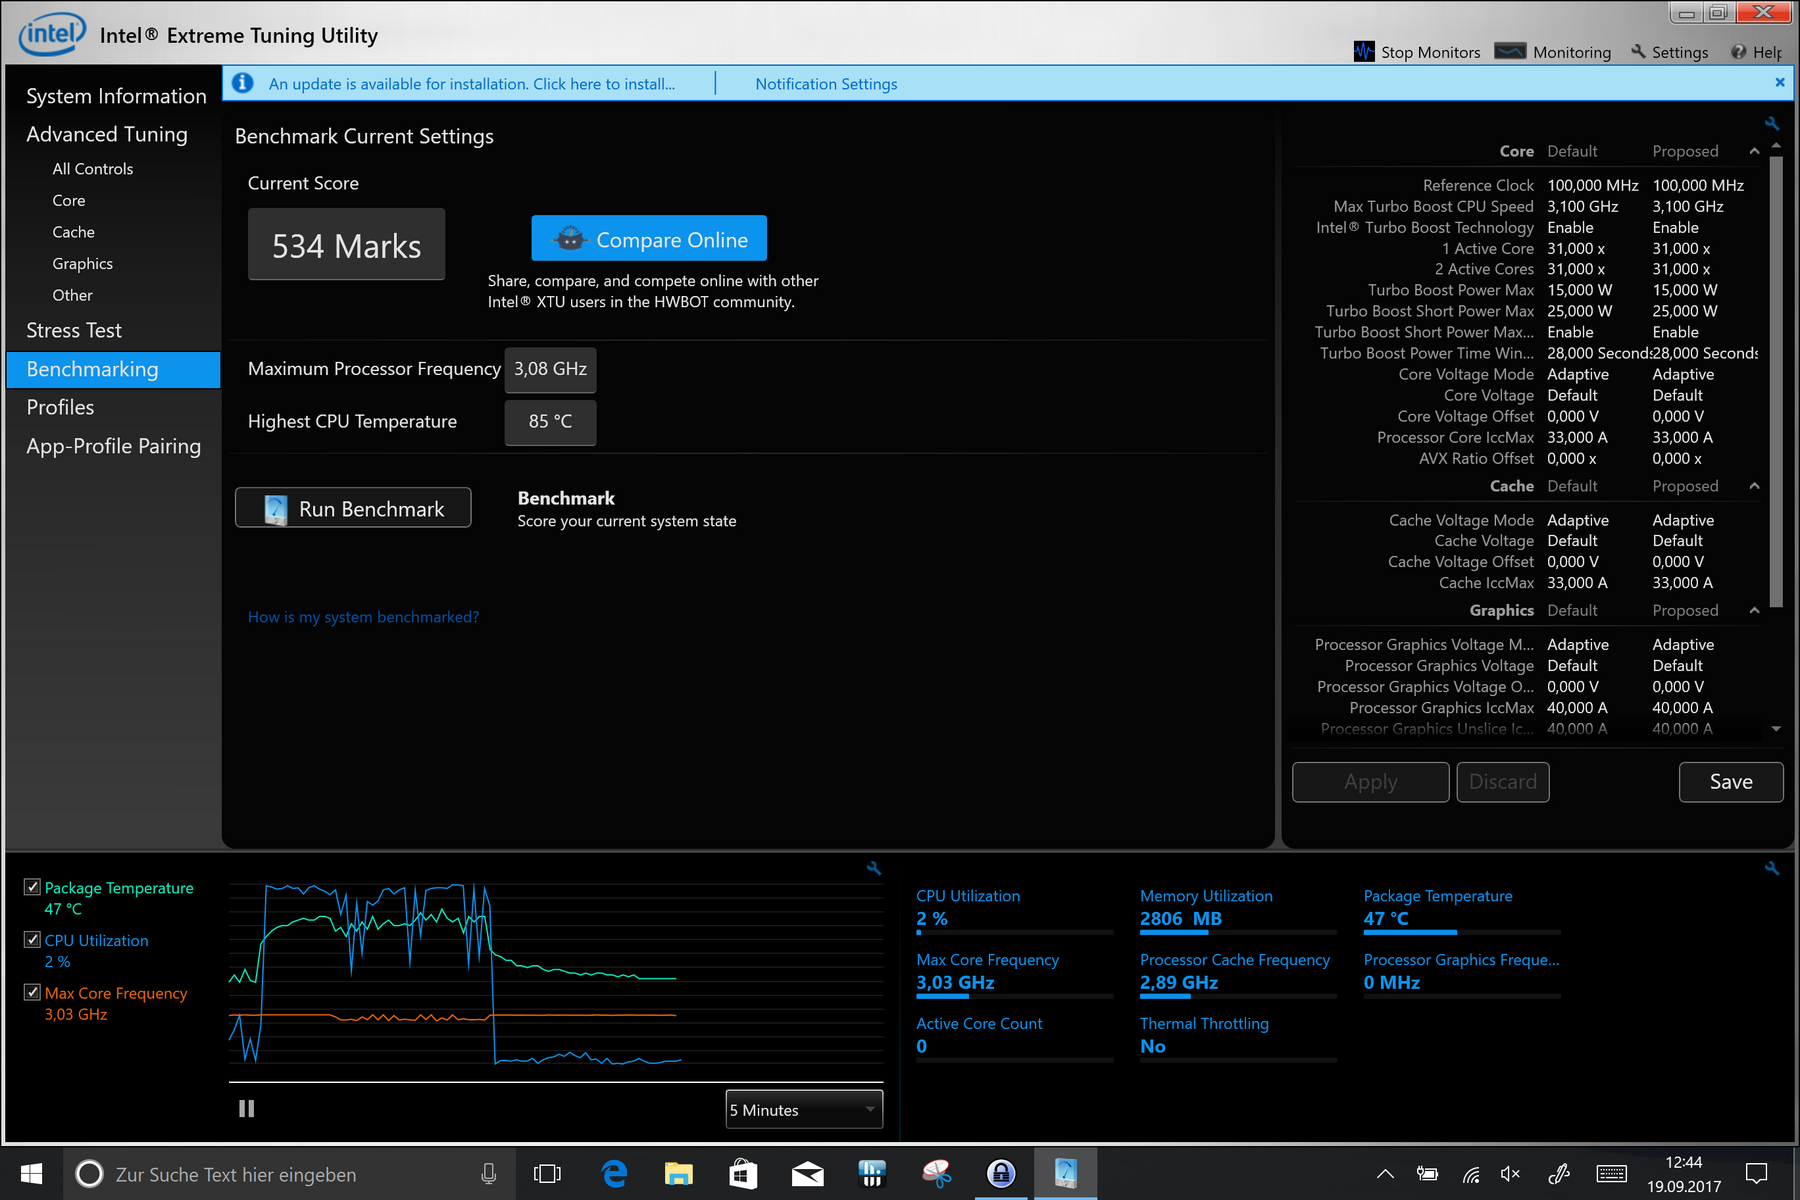Click settings panel vertical scrollbar thumb
This screenshot has height=1200, width=1800.
pos(1776,382)
